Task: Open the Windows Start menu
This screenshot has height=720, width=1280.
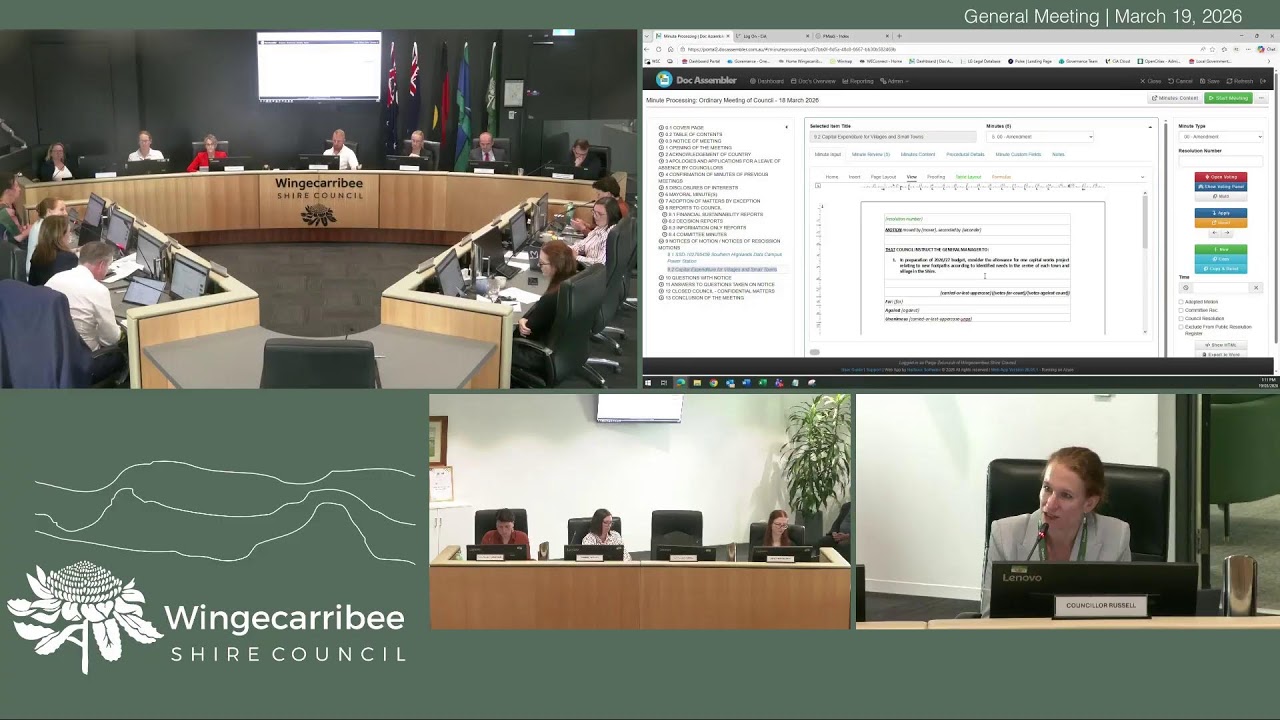Action: (x=647, y=382)
